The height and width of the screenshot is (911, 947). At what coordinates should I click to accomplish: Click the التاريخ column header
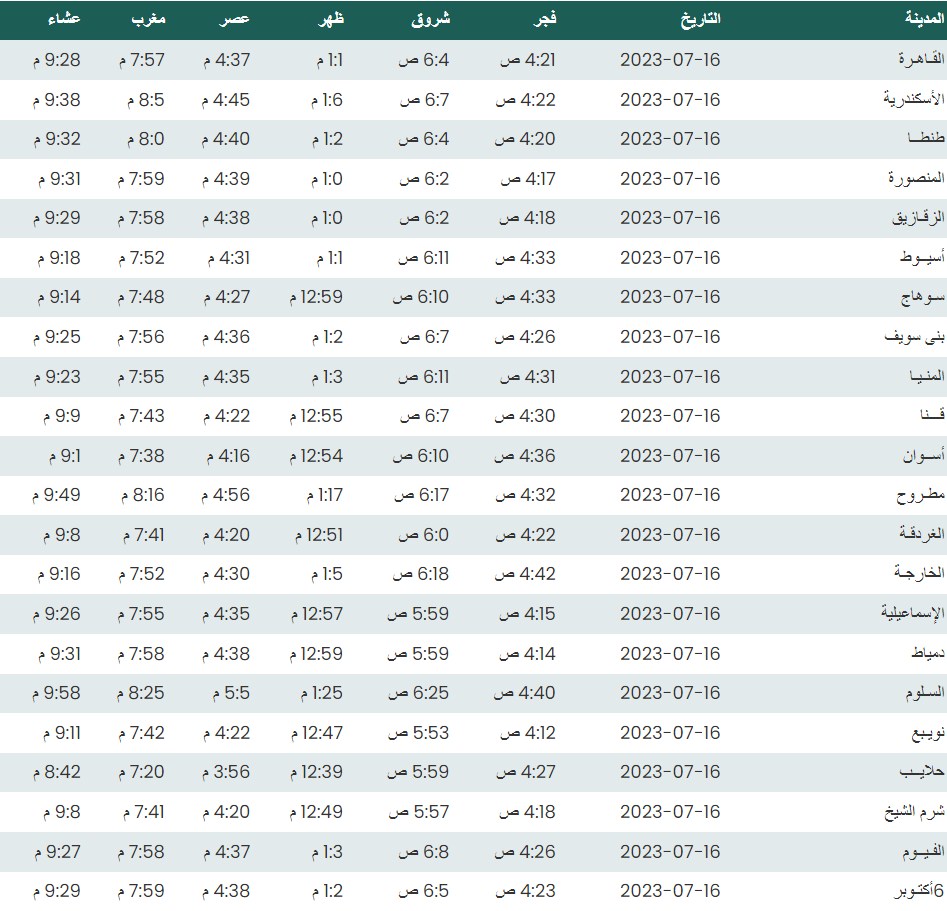699,19
